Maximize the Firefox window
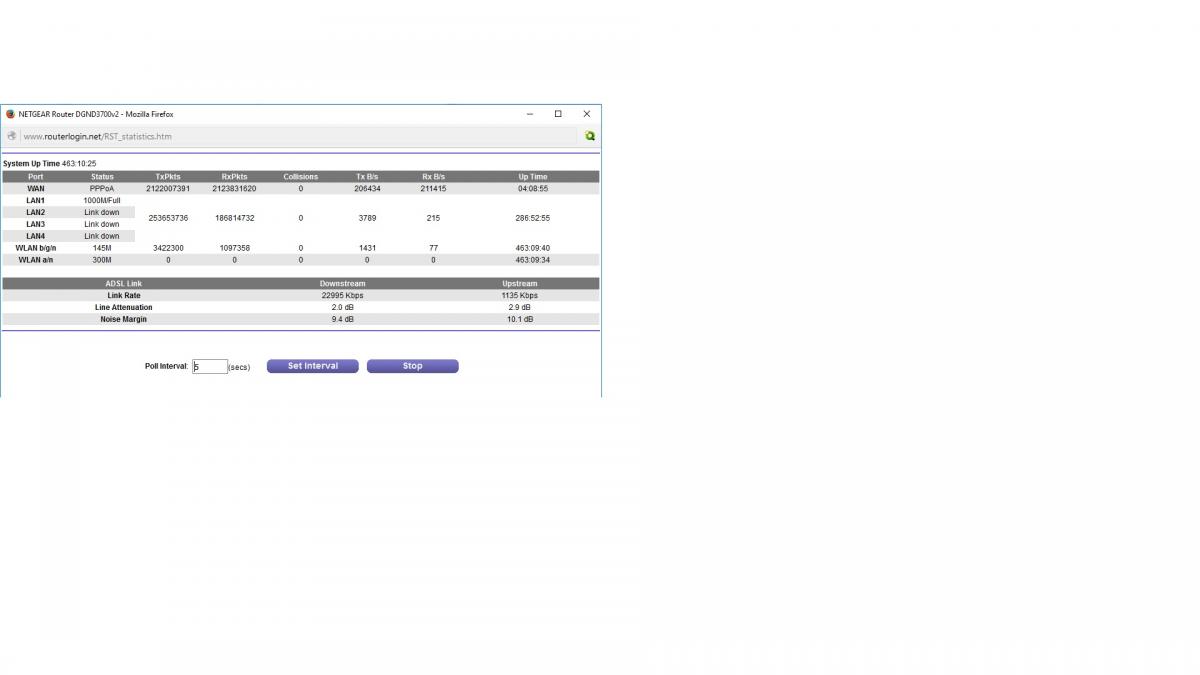 [x=558, y=114]
